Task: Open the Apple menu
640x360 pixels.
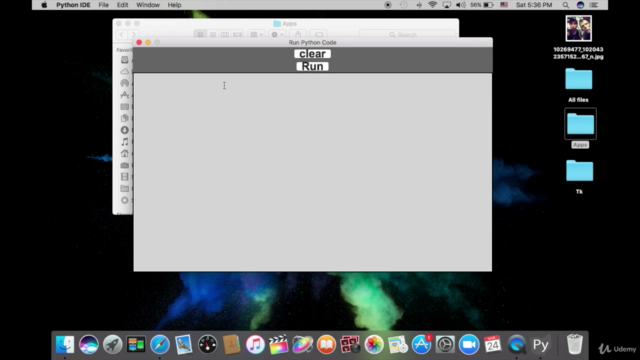Action: pyautogui.click(x=44, y=5)
